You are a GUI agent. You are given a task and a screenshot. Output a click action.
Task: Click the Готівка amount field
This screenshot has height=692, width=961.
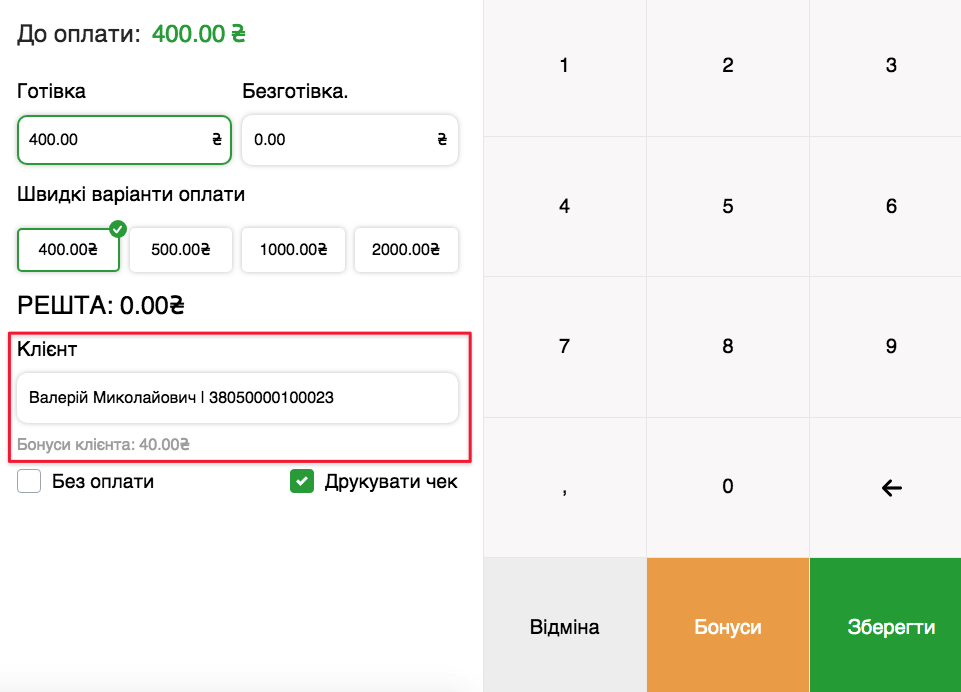tap(124, 140)
